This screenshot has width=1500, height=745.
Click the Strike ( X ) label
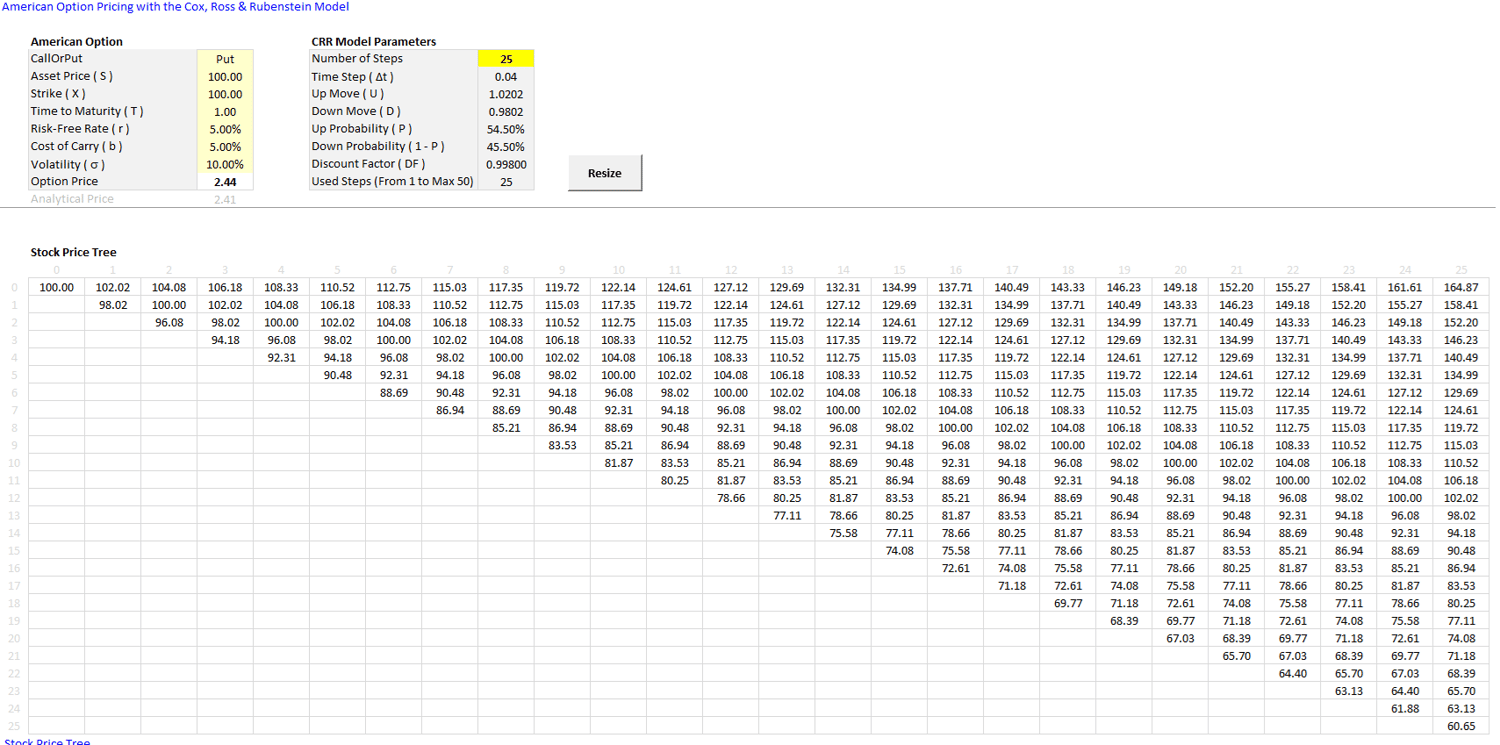[58, 94]
